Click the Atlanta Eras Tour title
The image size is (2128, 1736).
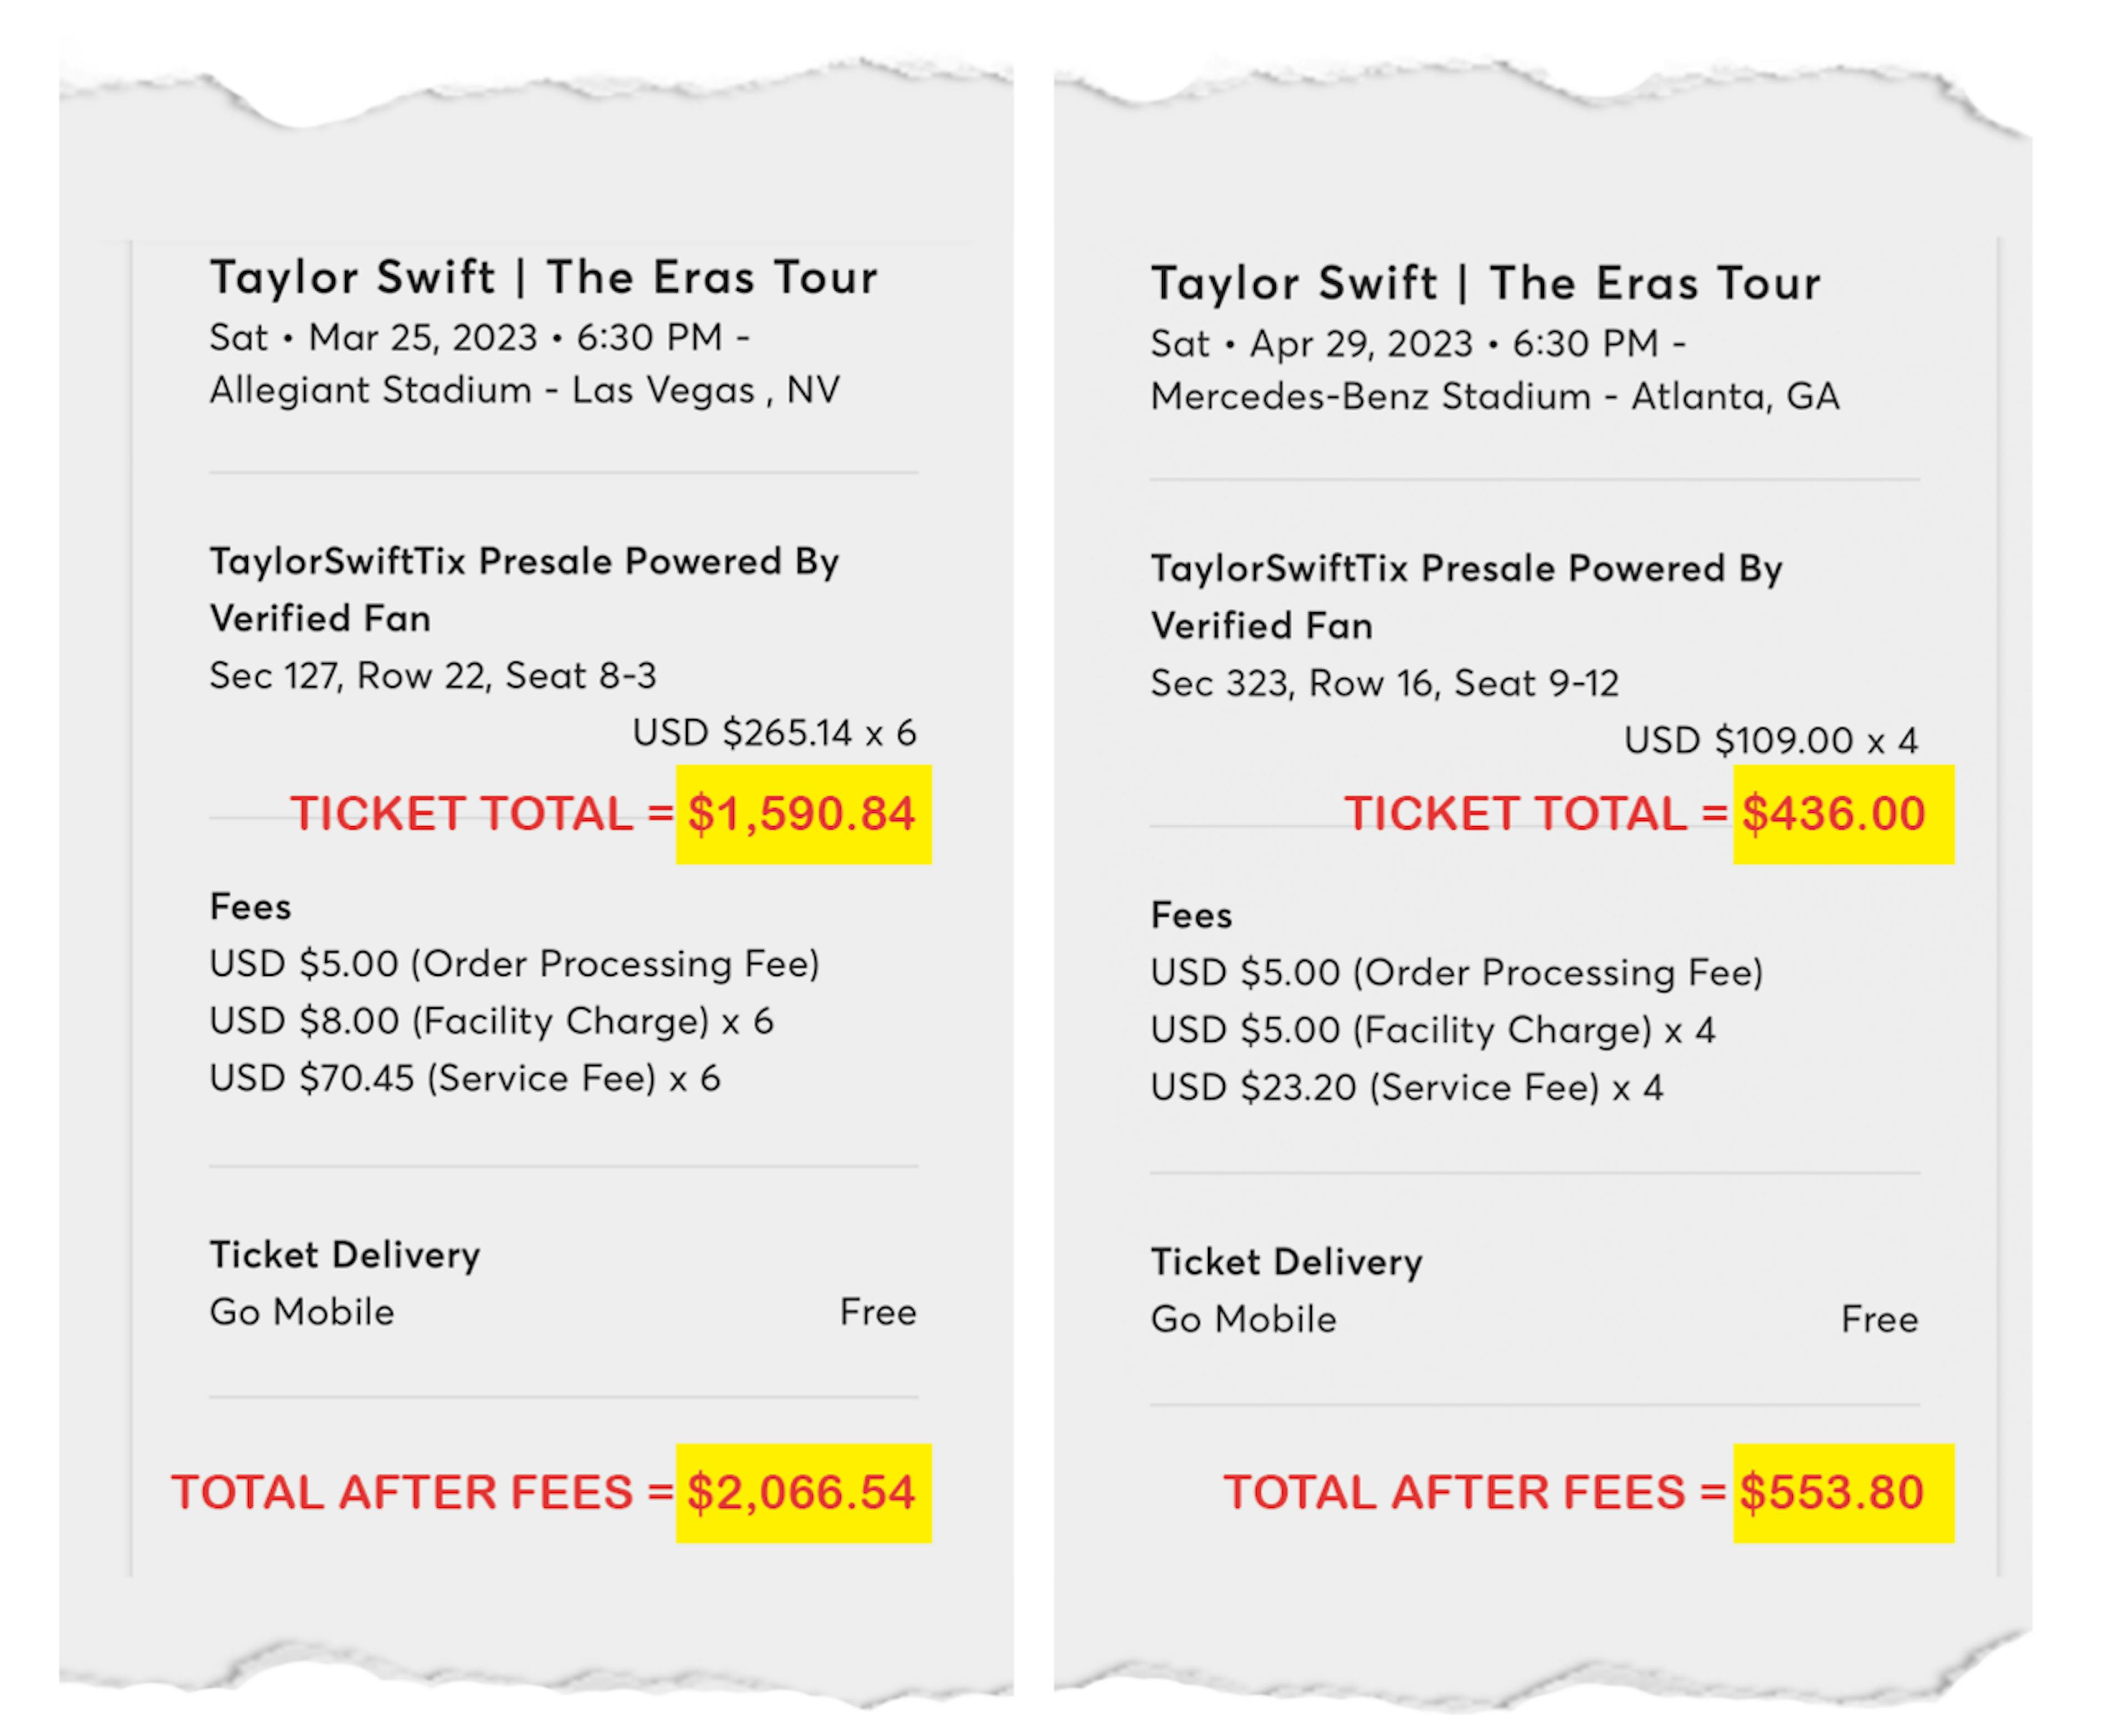pos(1486,283)
